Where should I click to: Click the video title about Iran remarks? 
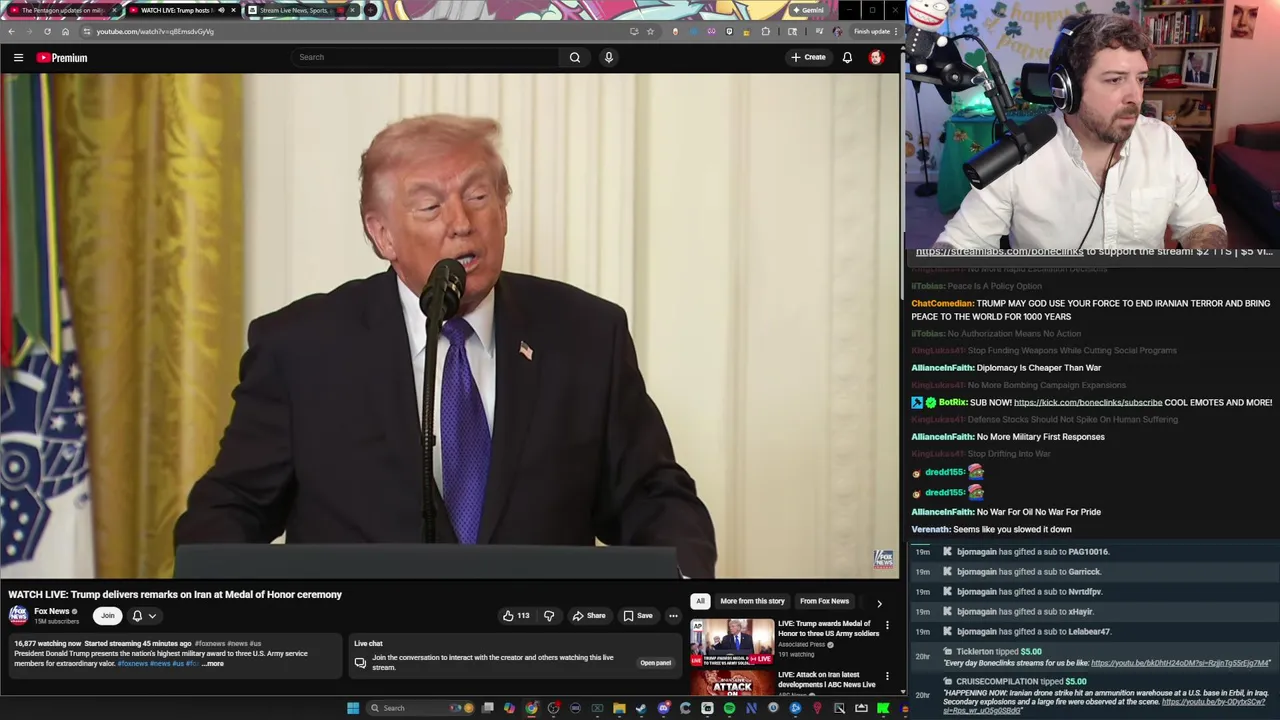pos(175,594)
